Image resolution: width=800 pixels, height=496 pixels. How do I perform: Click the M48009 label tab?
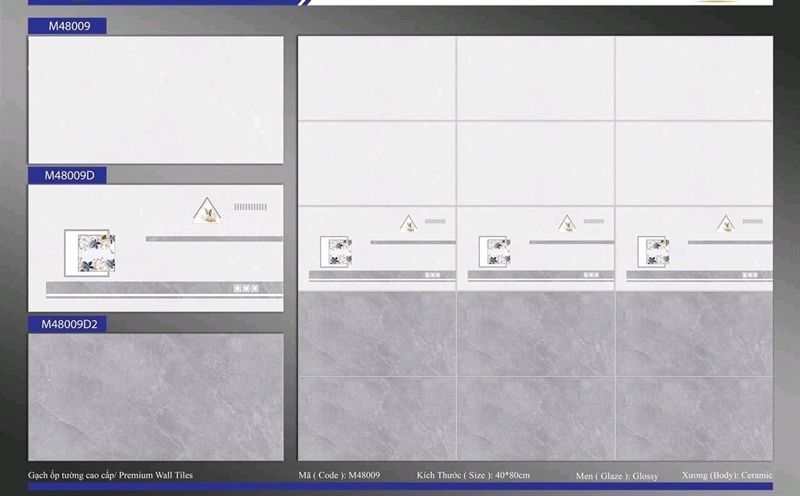point(68,26)
